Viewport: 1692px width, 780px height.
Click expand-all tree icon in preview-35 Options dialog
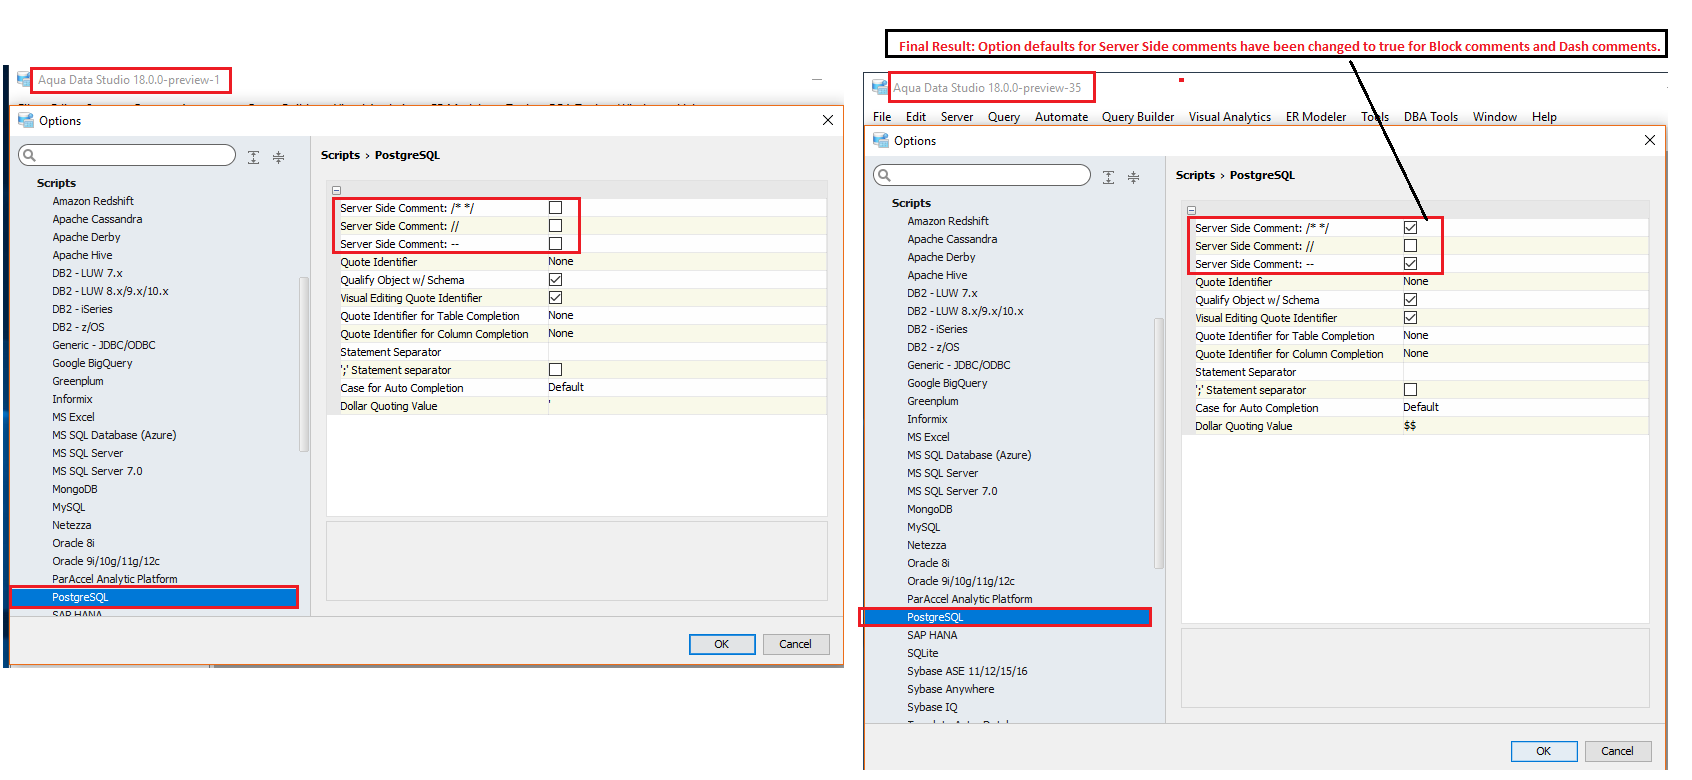pos(1109,177)
